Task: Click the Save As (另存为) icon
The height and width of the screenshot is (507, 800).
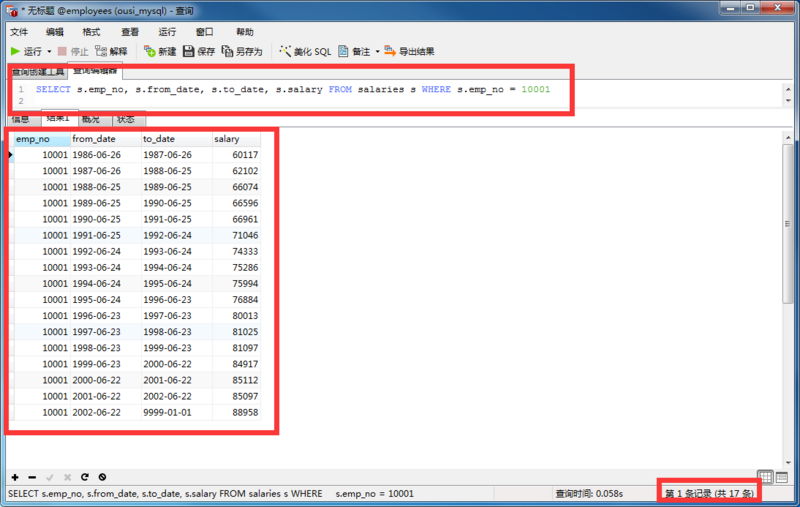Action: tap(227, 51)
